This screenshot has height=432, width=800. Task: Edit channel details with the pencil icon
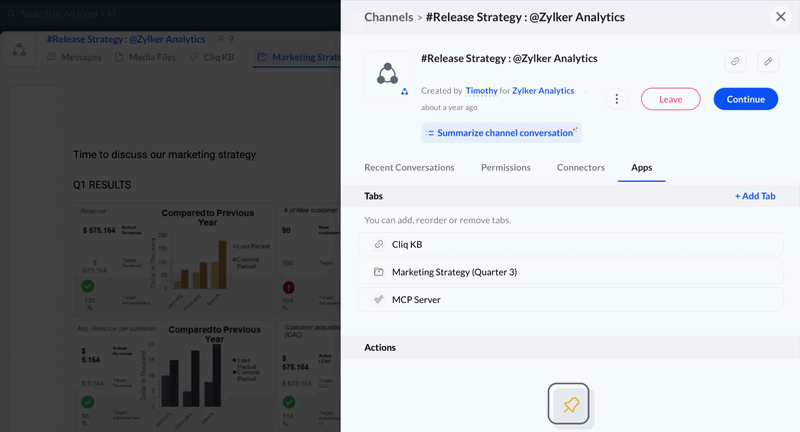pos(768,62)
